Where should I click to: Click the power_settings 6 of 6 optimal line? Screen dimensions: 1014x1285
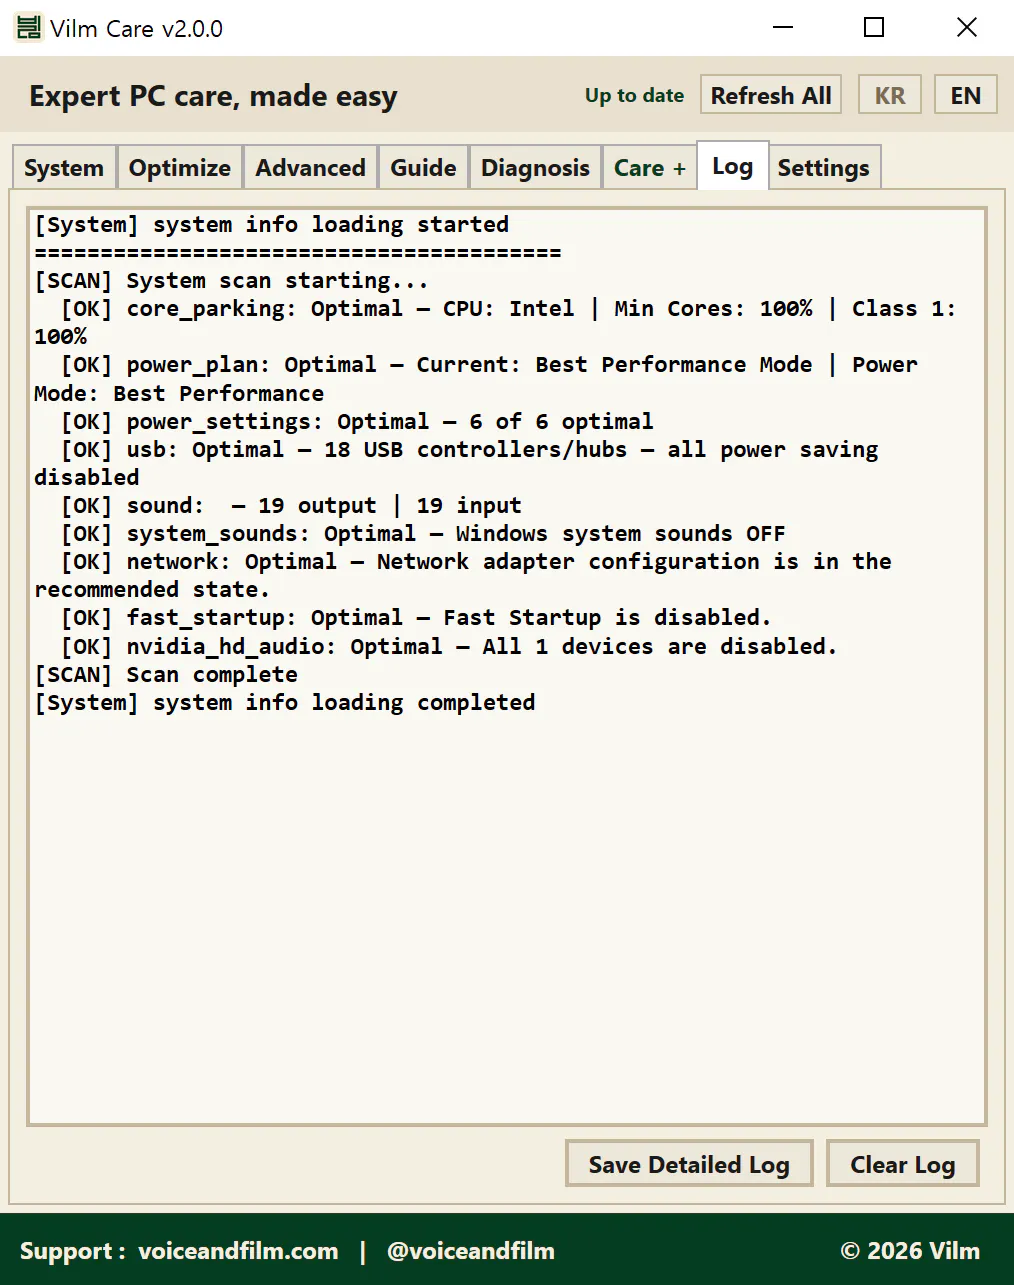pyautogui.click(x=357, y=421)
